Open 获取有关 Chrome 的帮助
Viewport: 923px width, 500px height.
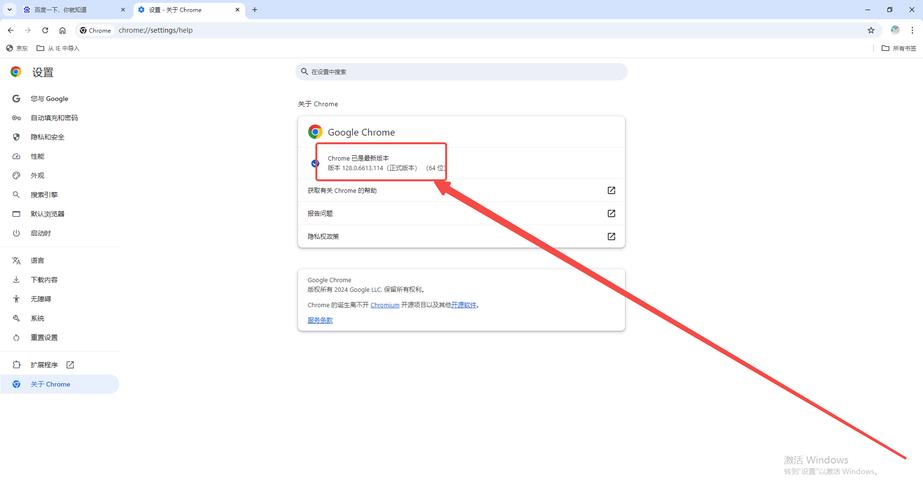[462, 190]
